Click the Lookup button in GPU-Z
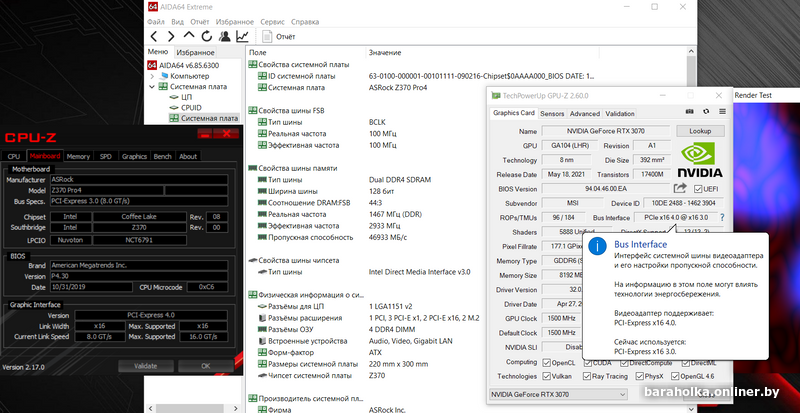The height and width of the screenshot is (413, 800). [x=700, y=131]
